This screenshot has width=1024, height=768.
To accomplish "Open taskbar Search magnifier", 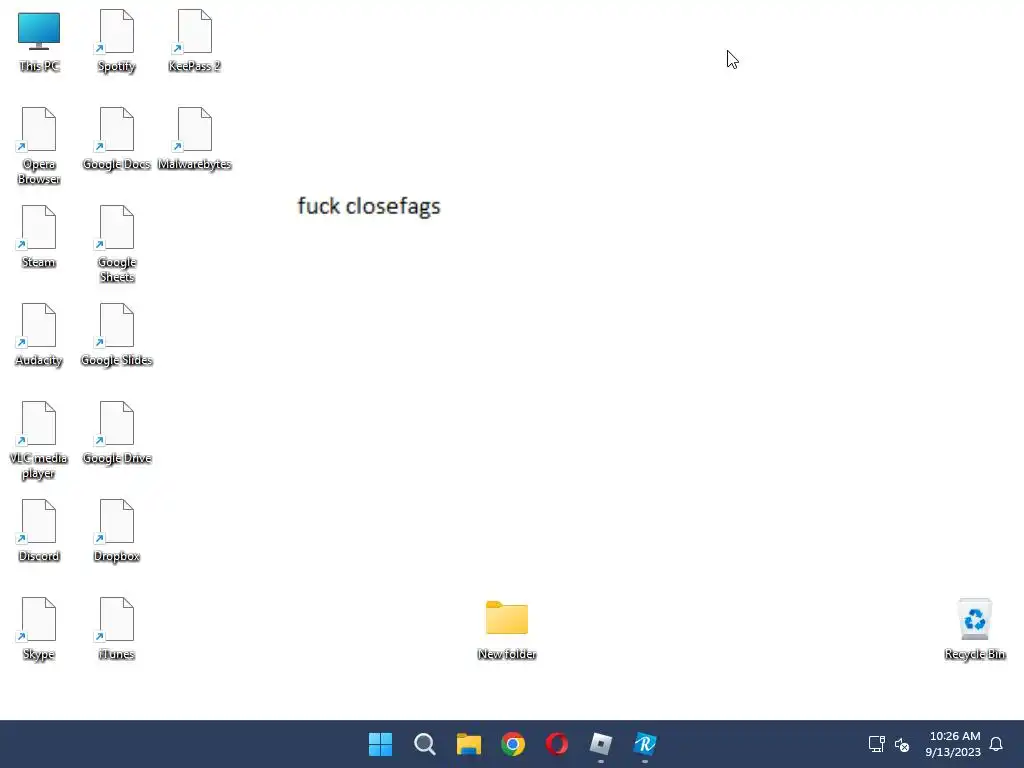I will pos(424,744).
